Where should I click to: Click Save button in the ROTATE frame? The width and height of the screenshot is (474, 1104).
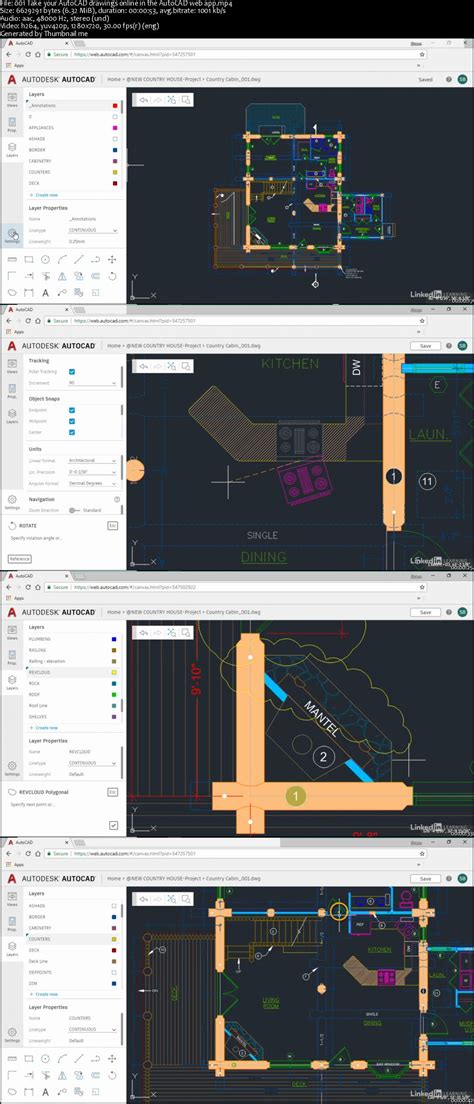tap(425, 346)
